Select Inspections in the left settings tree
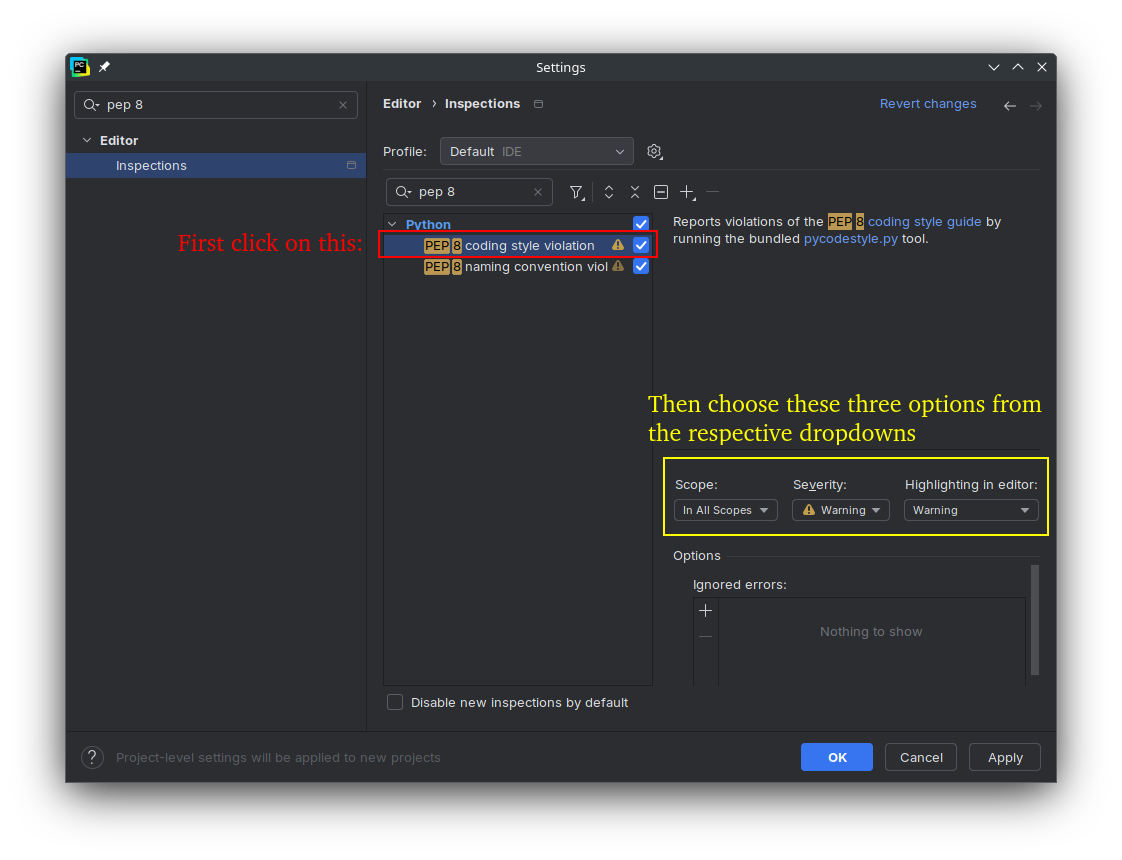This screenshot has width=1122, height=860. [151, 166]
